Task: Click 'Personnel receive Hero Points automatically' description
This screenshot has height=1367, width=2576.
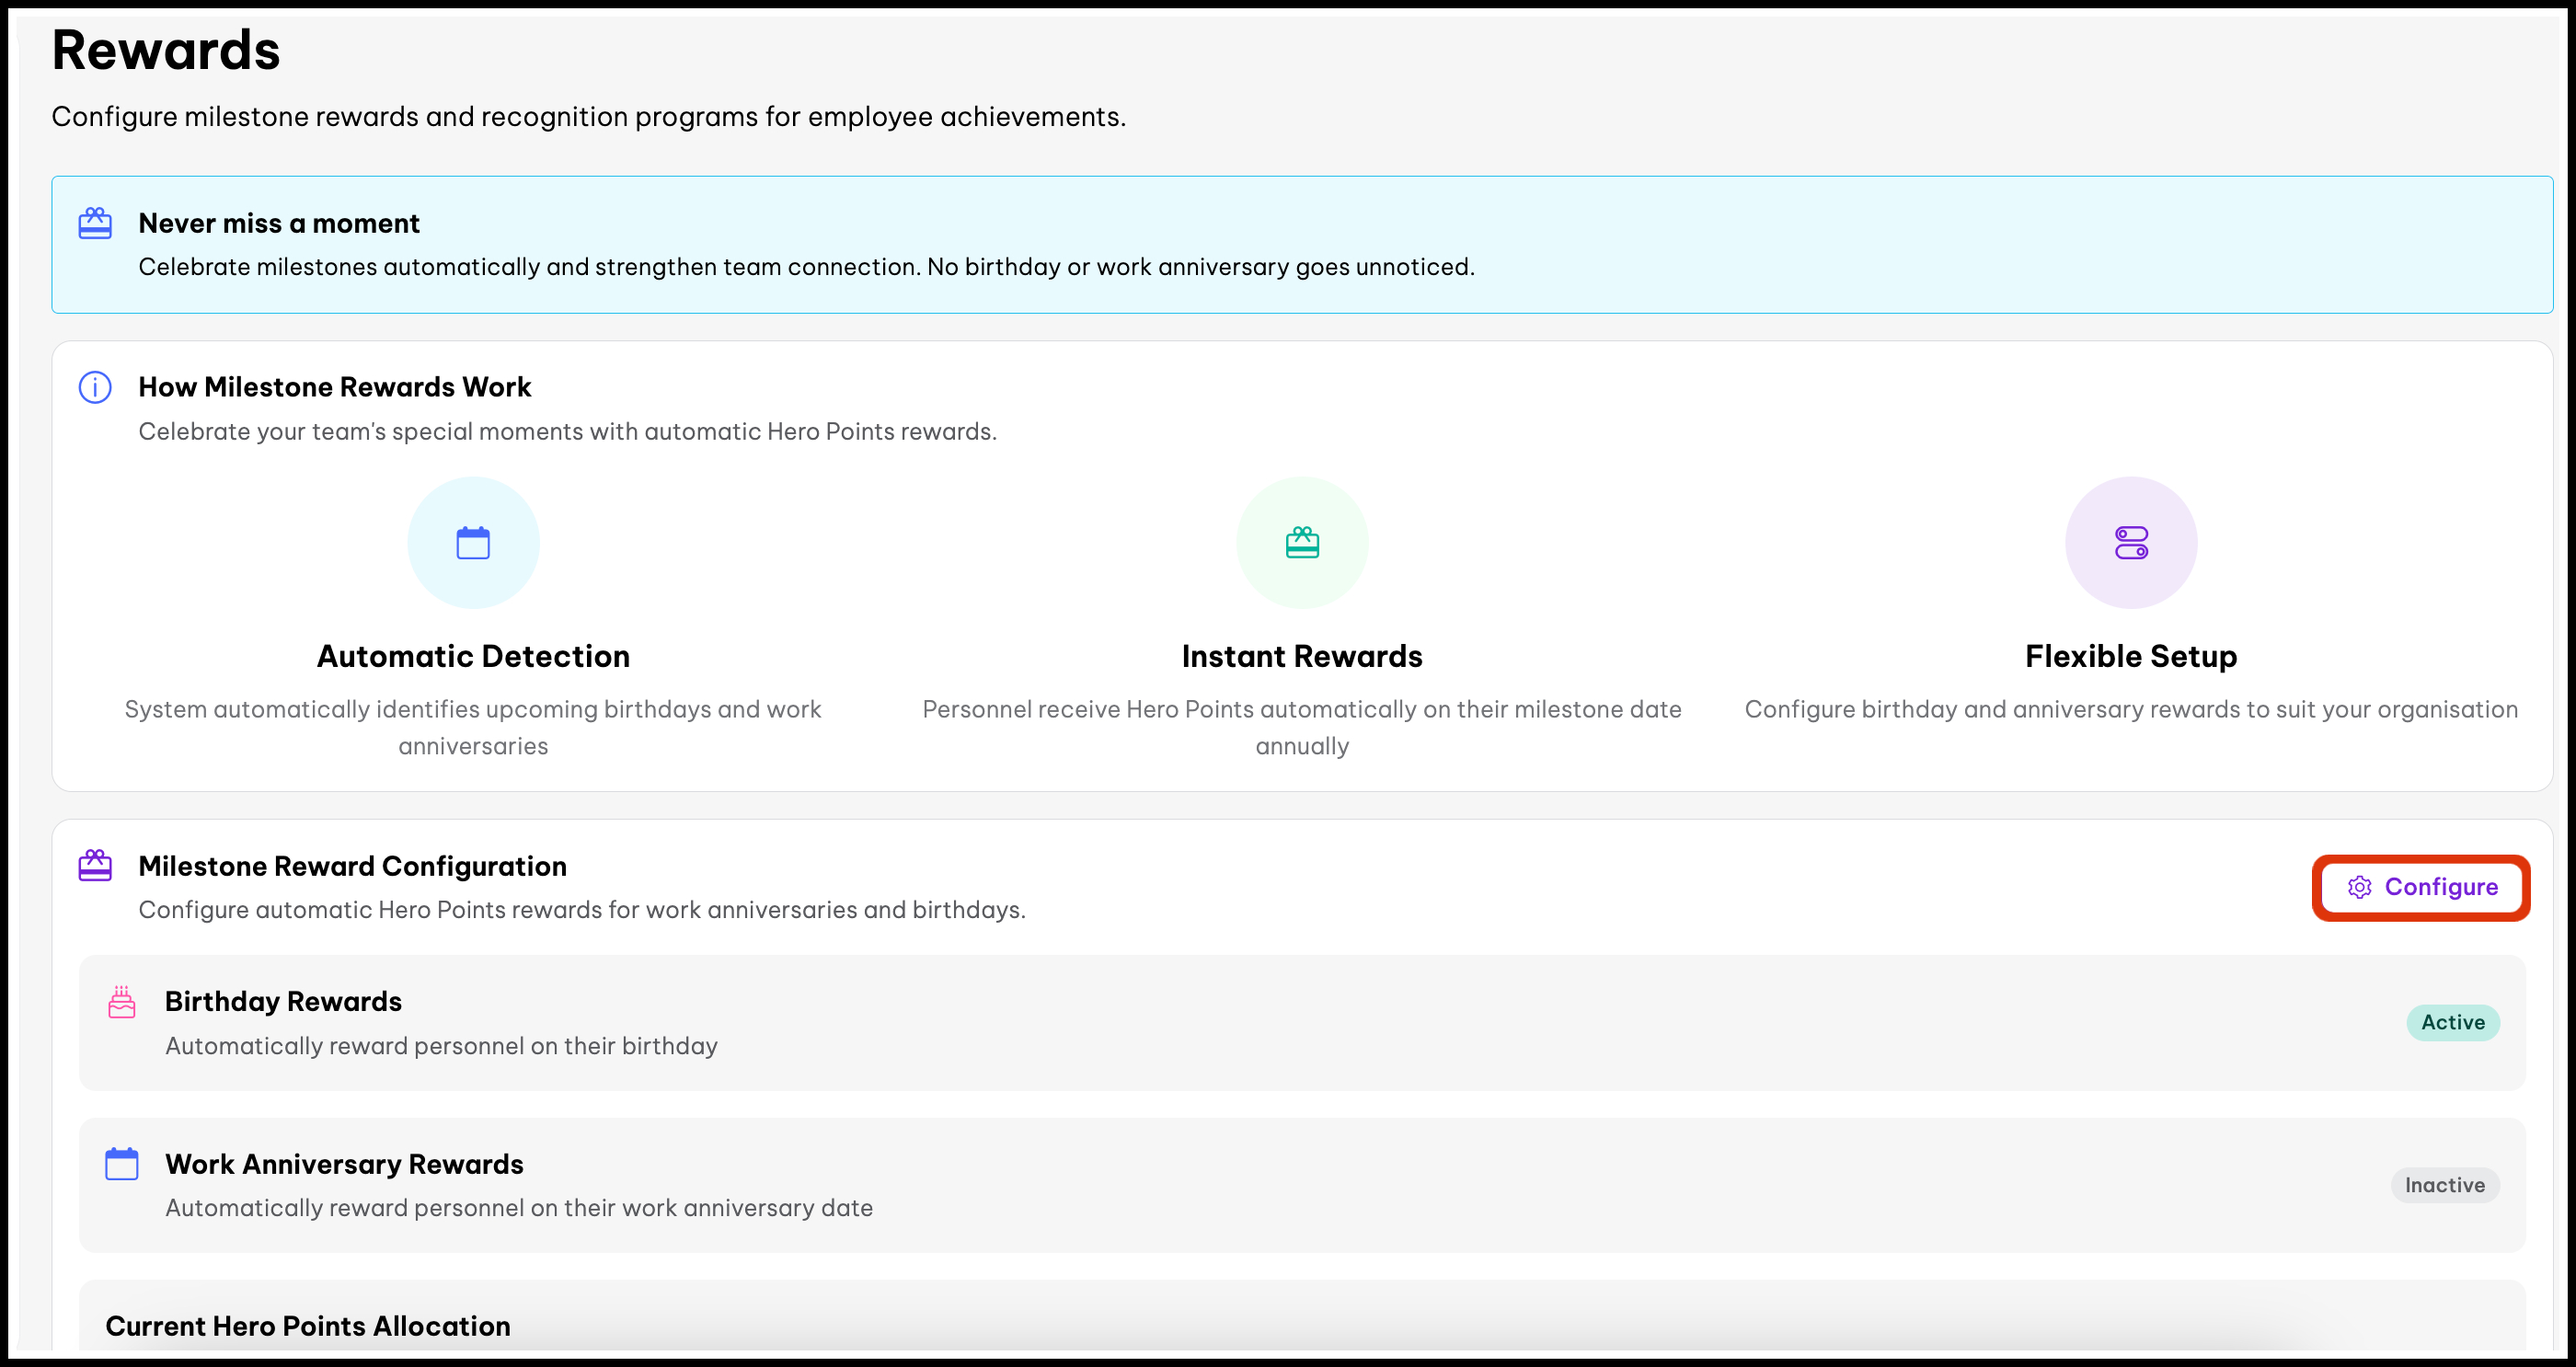Action: pos(1302,728)
